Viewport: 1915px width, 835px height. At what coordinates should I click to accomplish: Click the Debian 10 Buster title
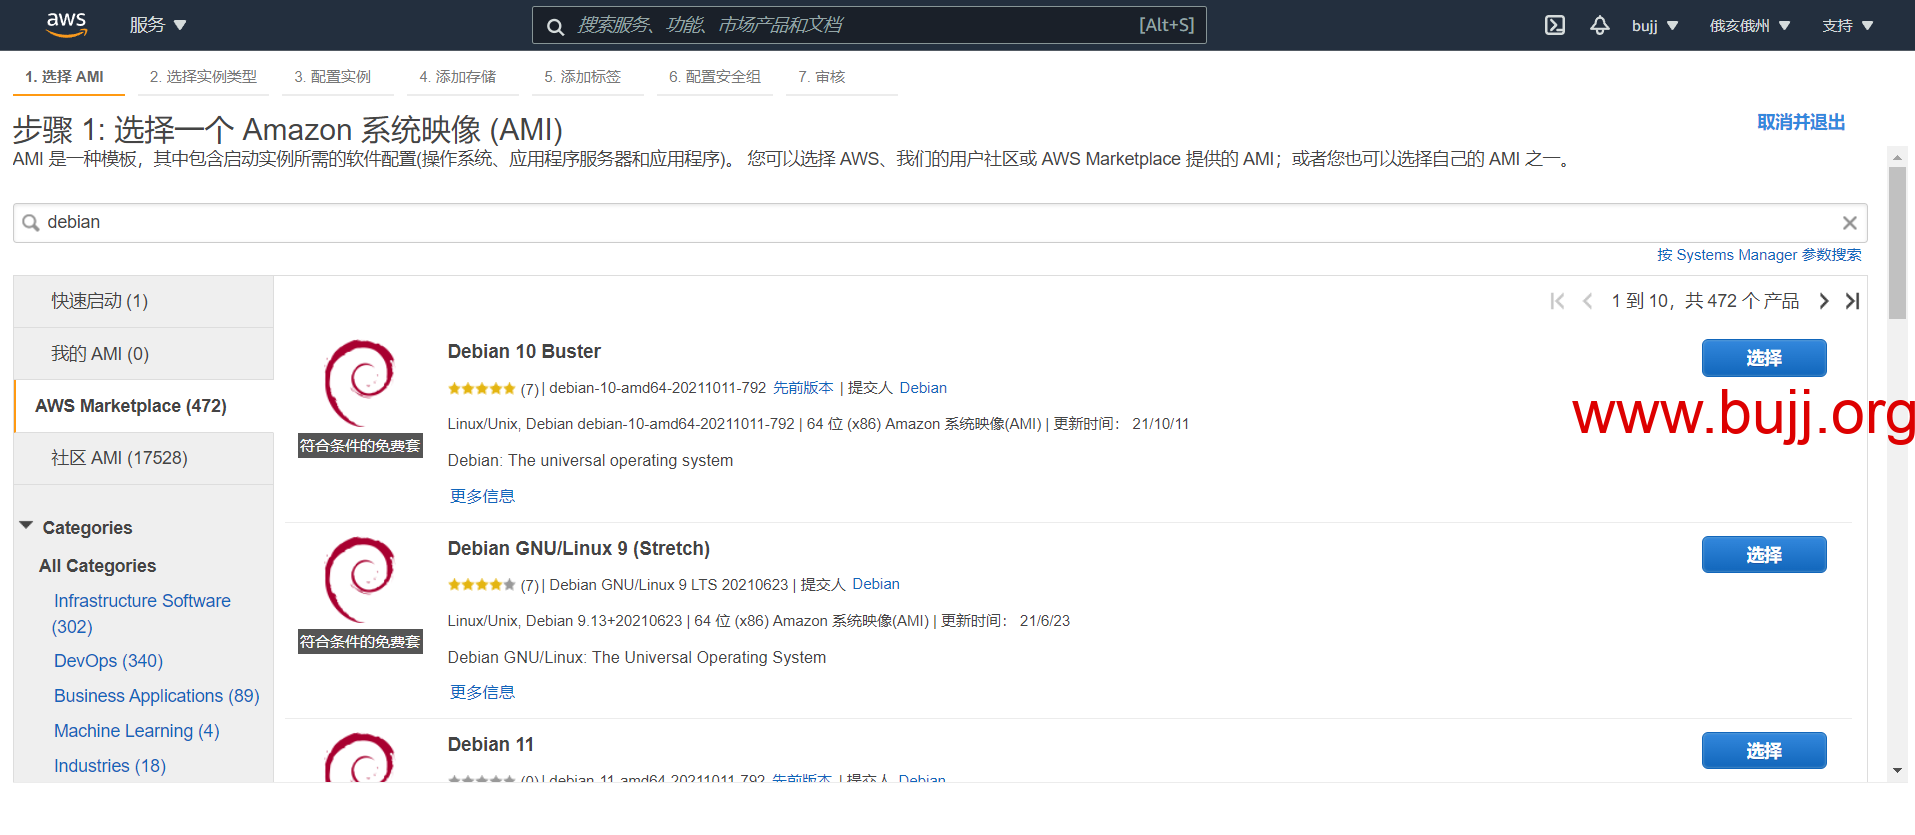tap(524, 352)
